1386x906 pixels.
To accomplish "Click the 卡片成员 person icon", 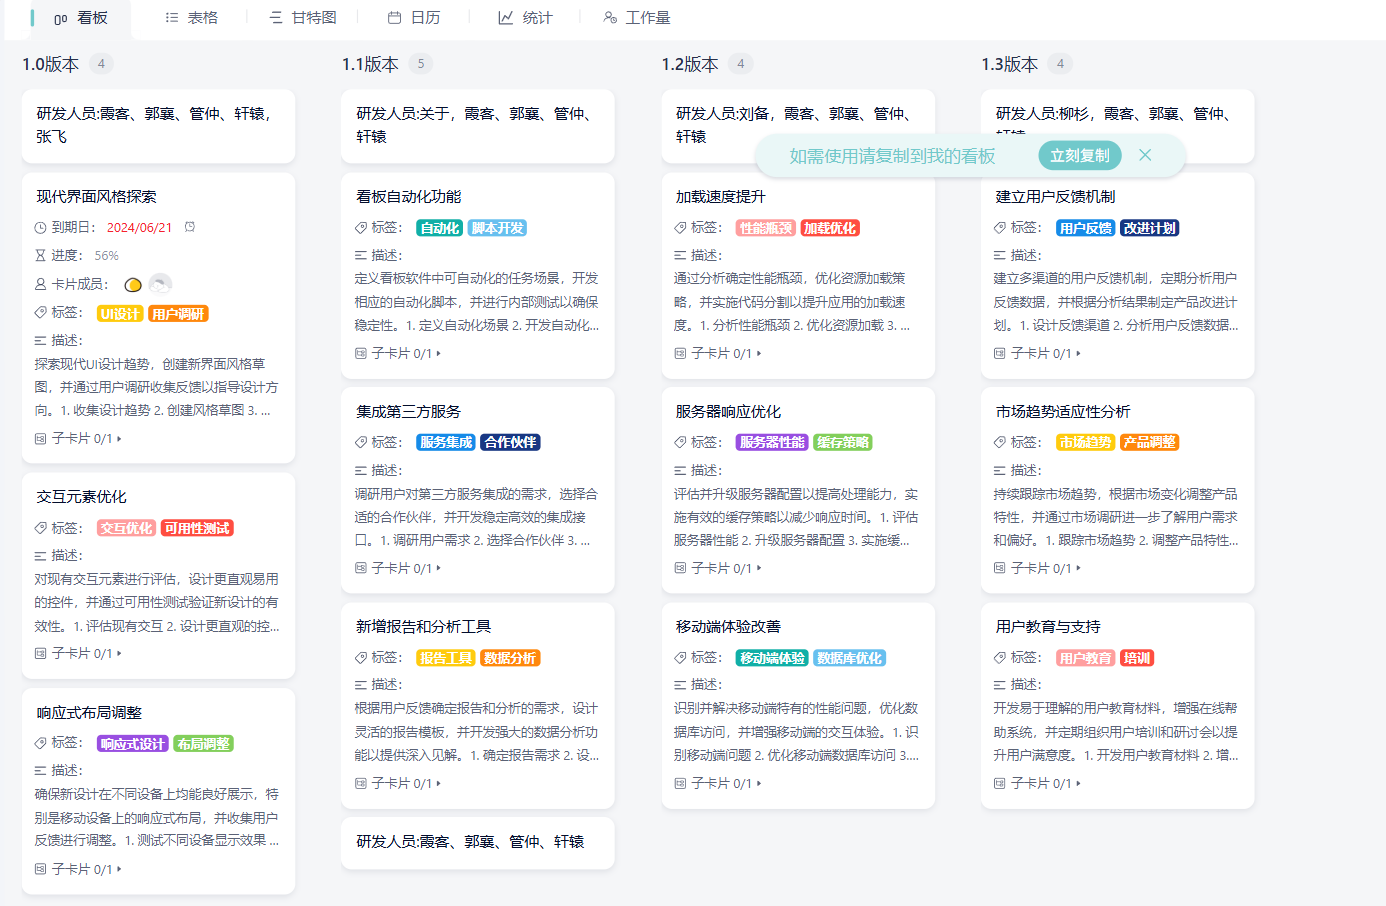I will coord(41,284).
